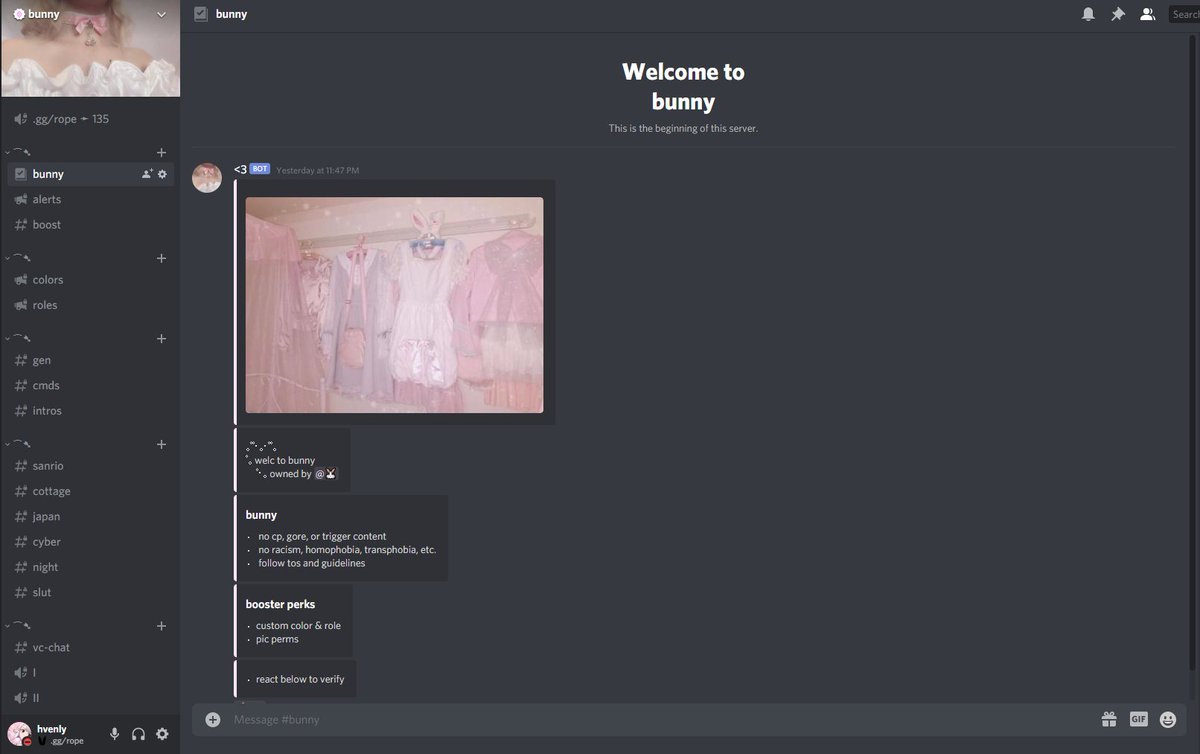
Task: Open the sanrio channel
Action: click(x=90, y=466)
